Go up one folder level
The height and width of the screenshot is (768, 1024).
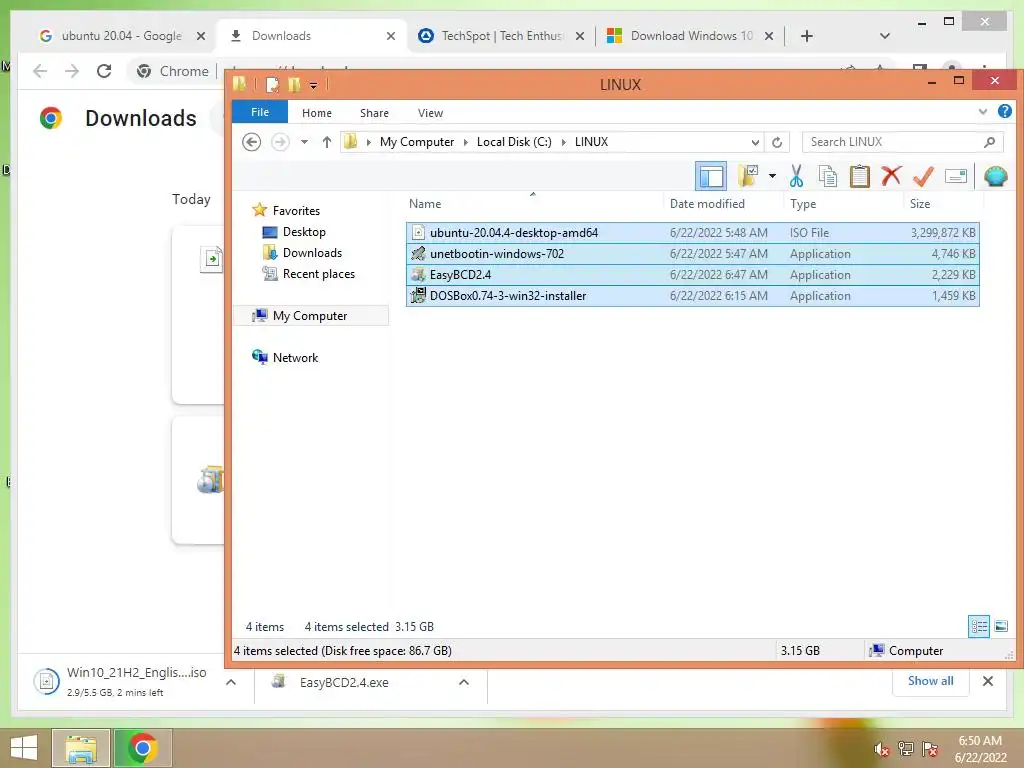click(x=327, y=142)
